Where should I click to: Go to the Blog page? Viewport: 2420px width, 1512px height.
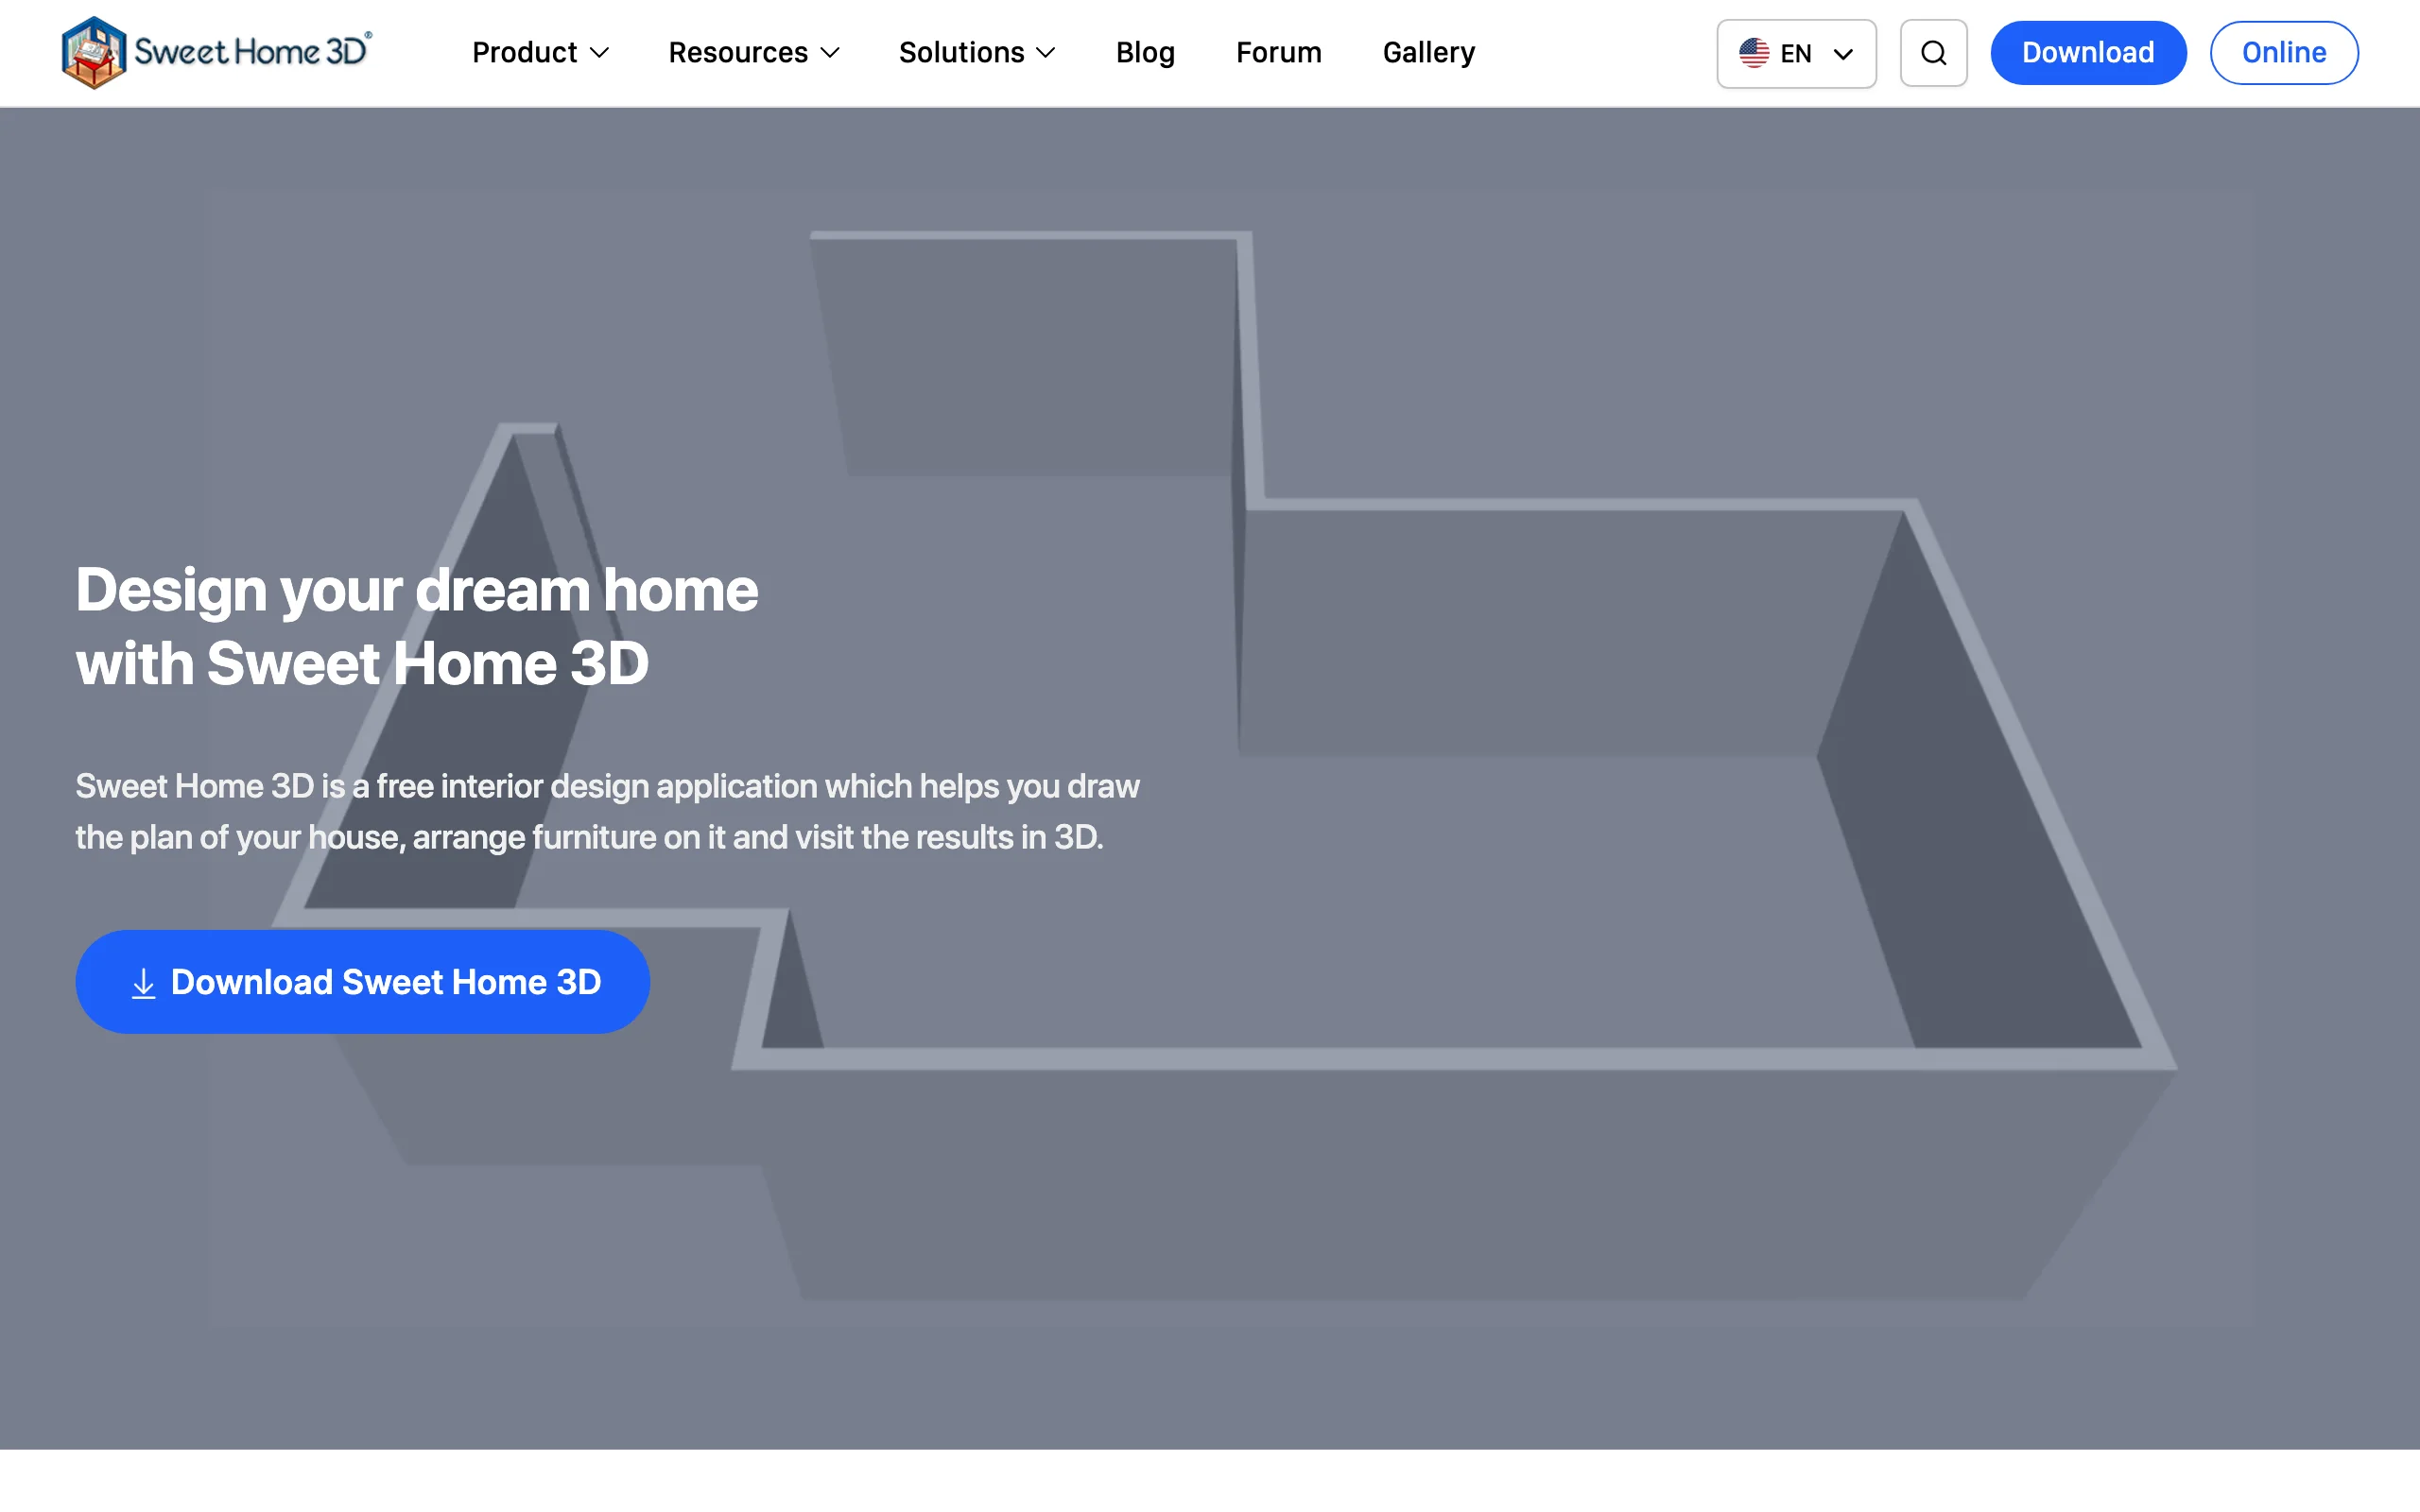pos(1145,52)
